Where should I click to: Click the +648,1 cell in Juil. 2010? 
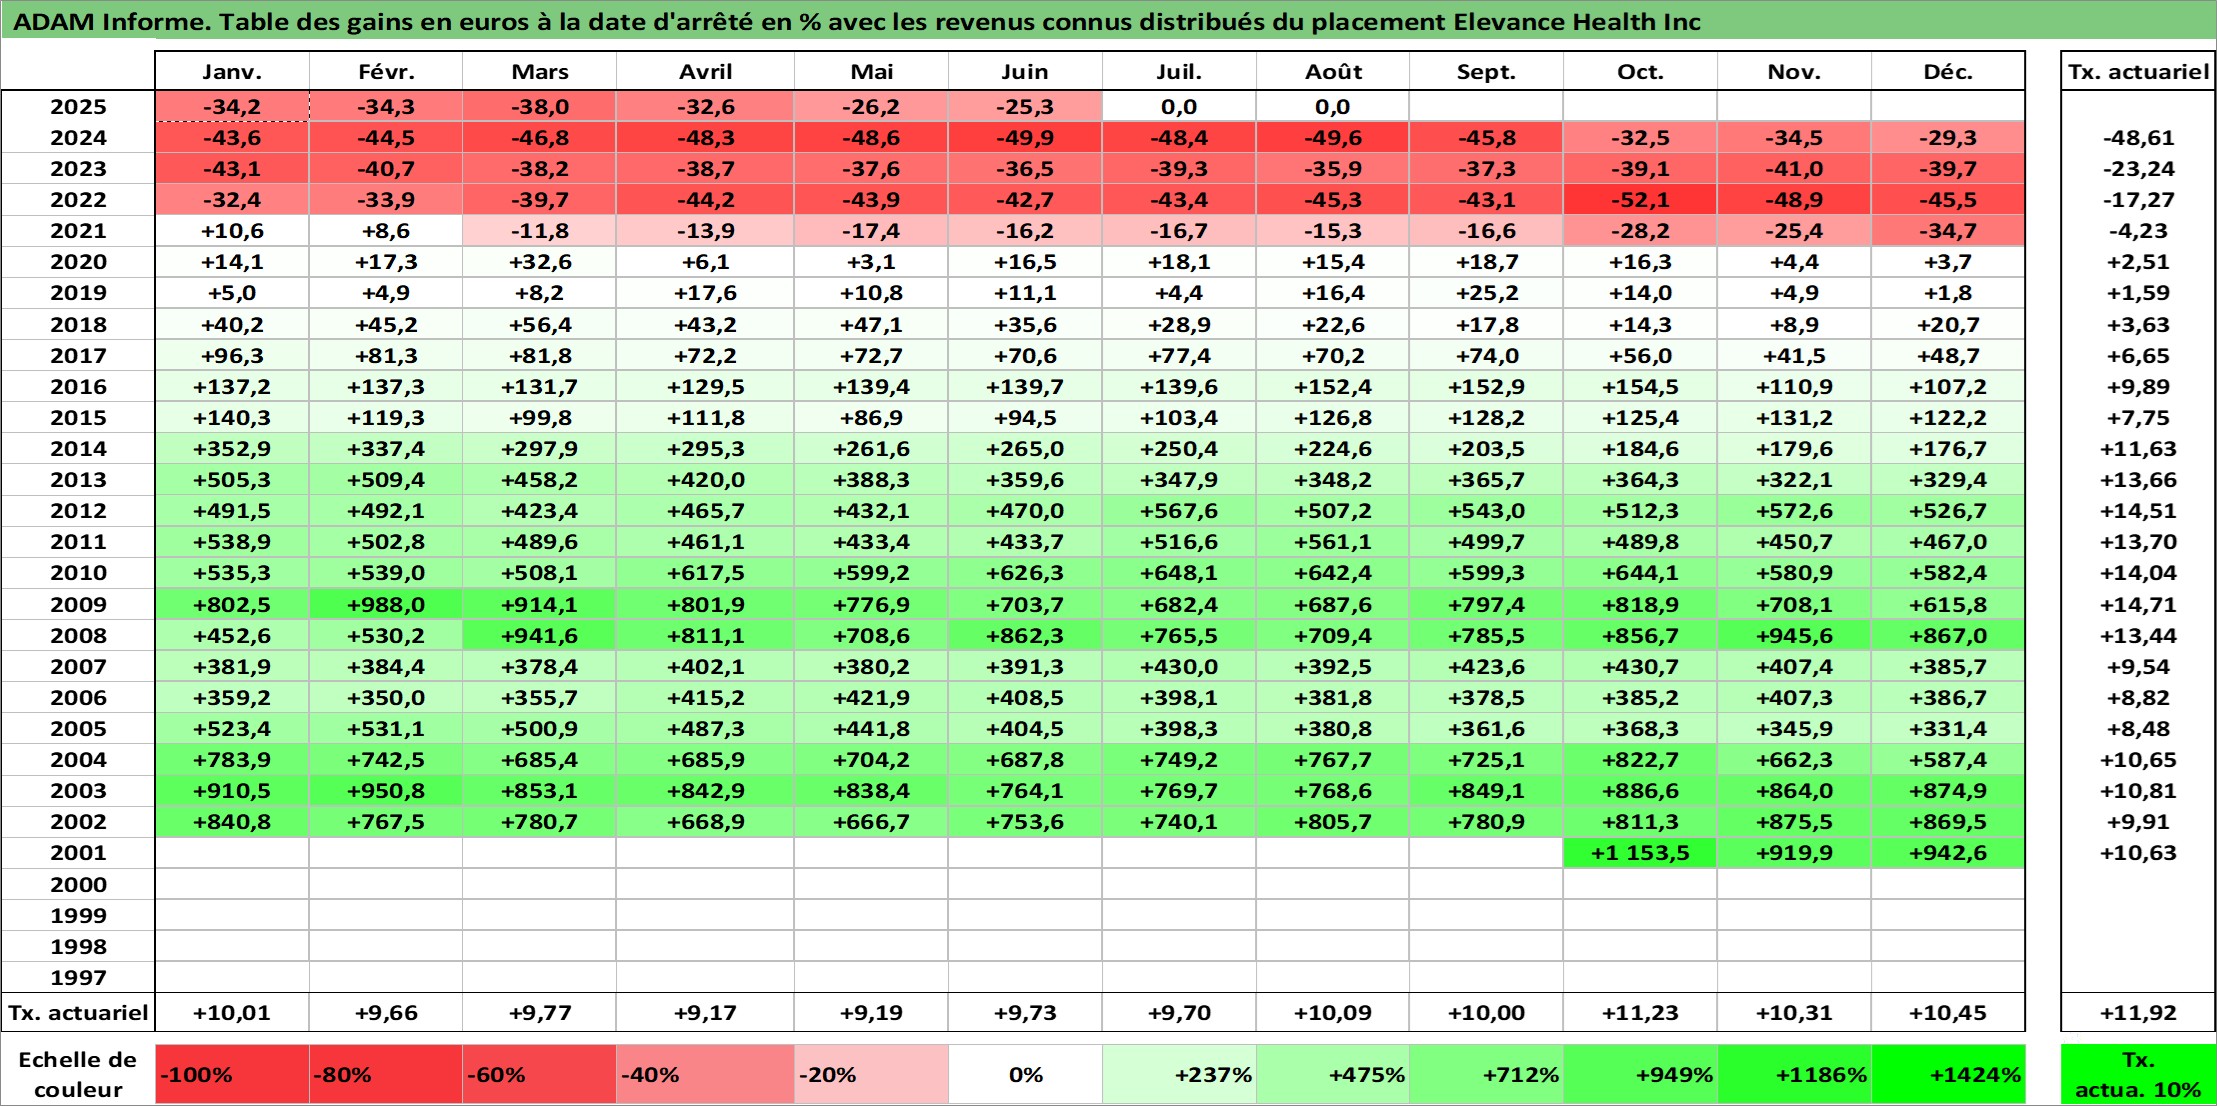tap(1179, 573)
